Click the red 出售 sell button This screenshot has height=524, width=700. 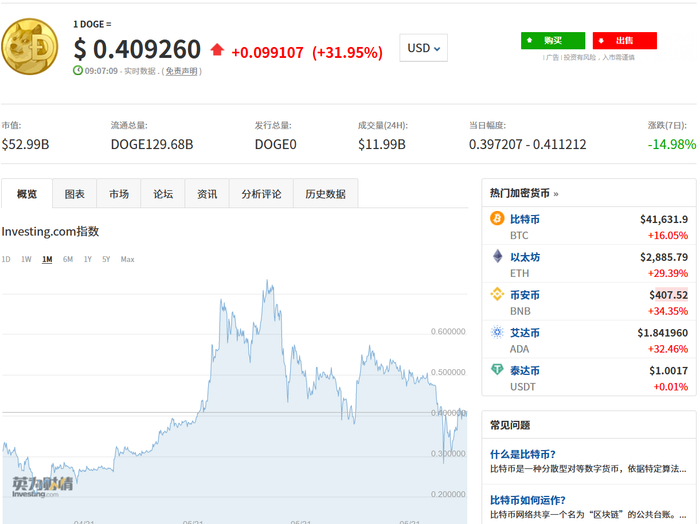point(625,41)
